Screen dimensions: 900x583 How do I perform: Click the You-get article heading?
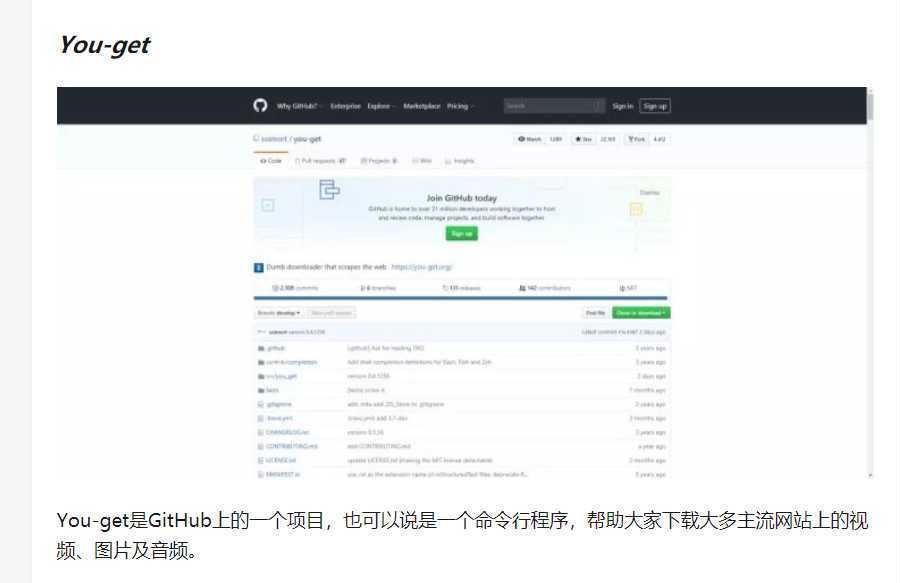[104, 45]
